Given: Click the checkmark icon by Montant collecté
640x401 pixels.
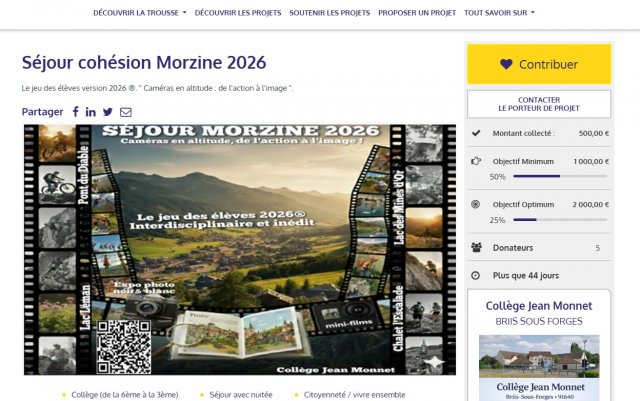Looking at the screenshot, I should point(476,133).
